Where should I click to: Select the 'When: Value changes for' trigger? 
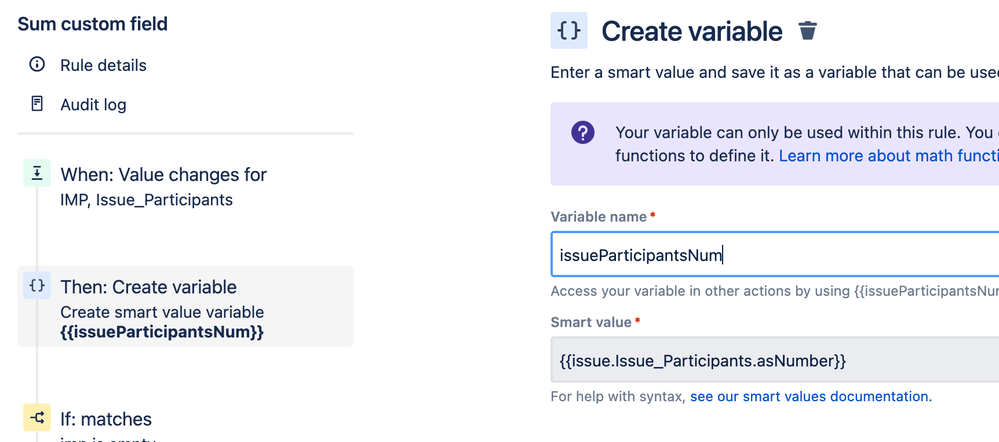pyautogui.click(x=163, y=174)
